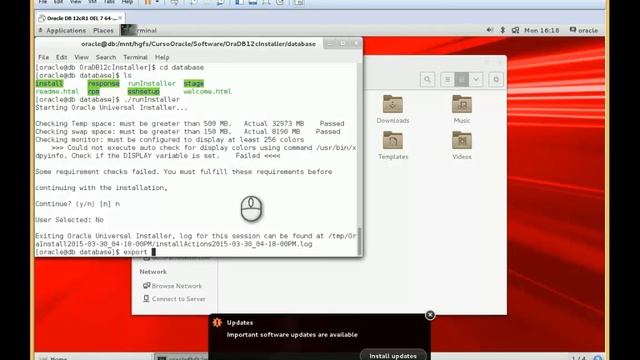Click the Updates notification icon
640x360 pixels.
217,322
